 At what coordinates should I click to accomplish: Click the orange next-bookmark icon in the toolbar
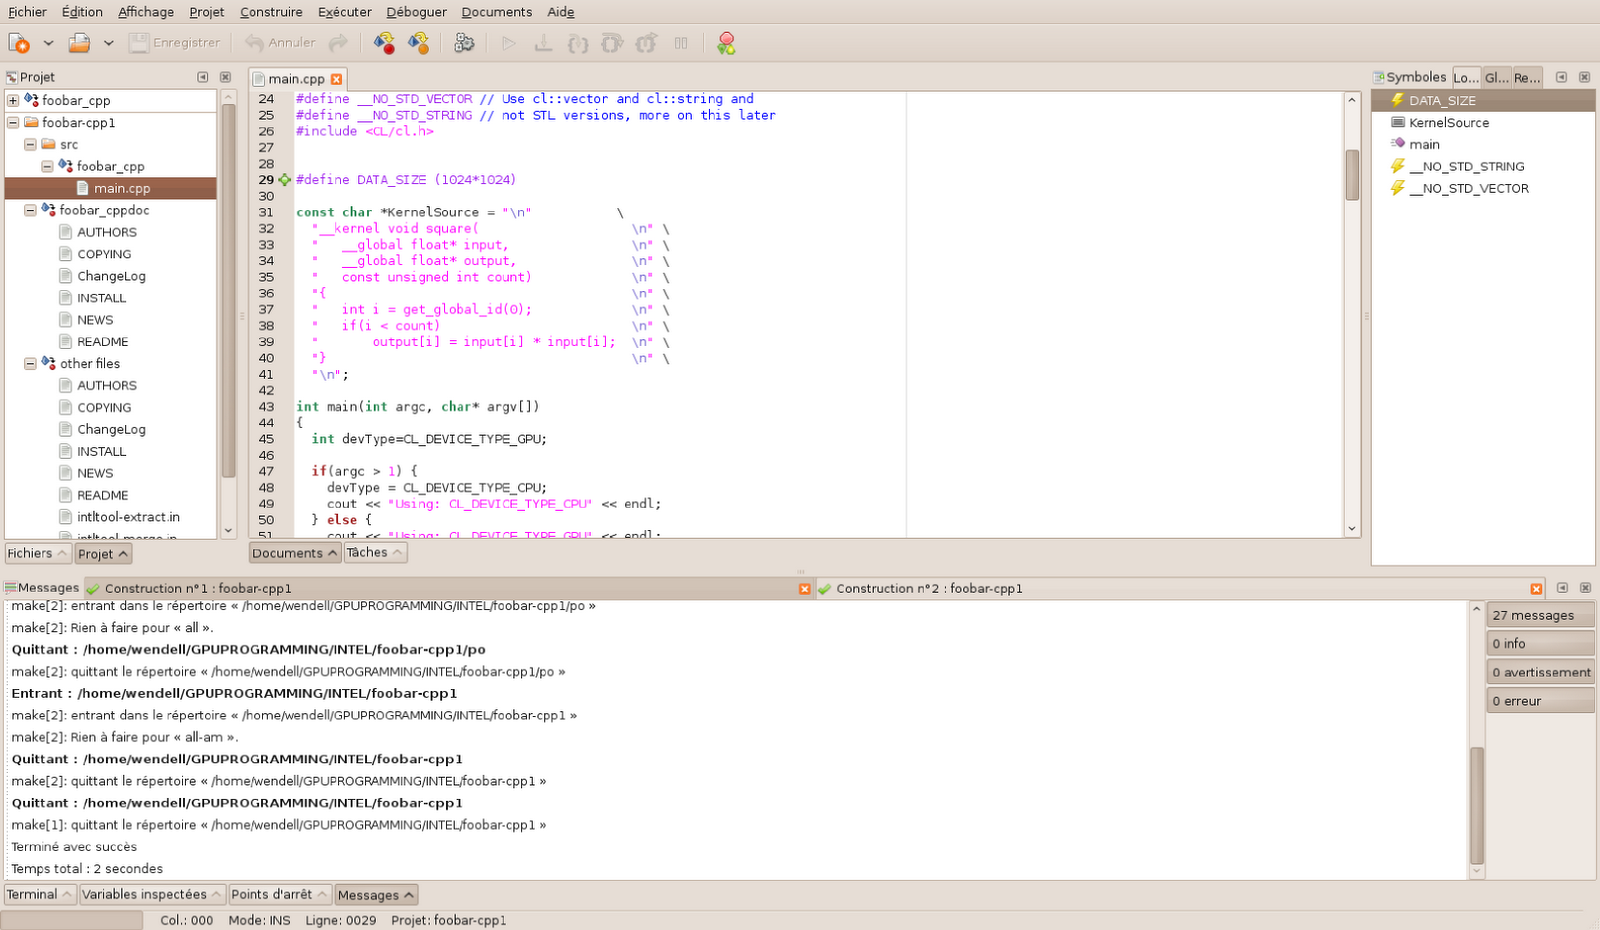click(x=418, y=43)
